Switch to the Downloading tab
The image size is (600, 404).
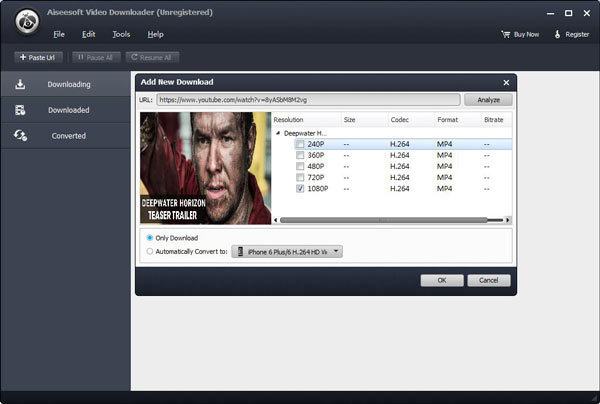click(x=65, y=84)
